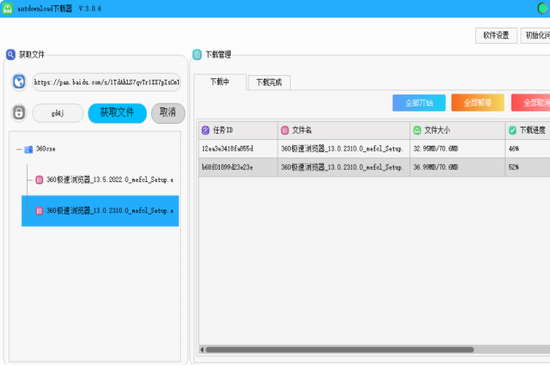Click the pink 文件名 column icon
Viewport: 550px width, 365px height.
pos(285,130)
